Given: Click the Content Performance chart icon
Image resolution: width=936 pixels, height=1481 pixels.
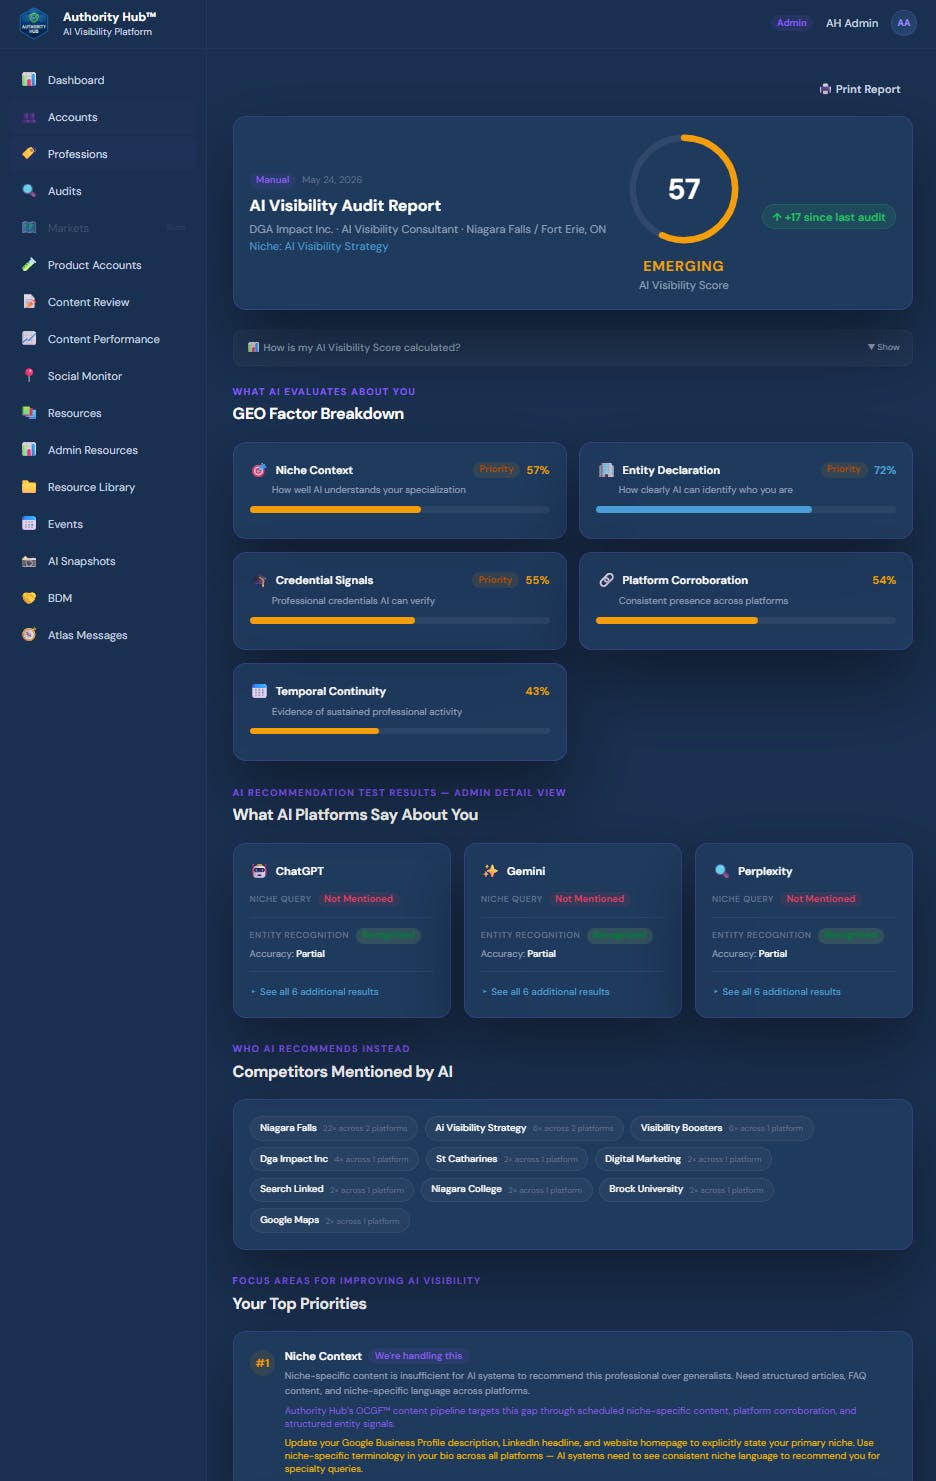Looking at the screenshot, I should coord(29,339).
